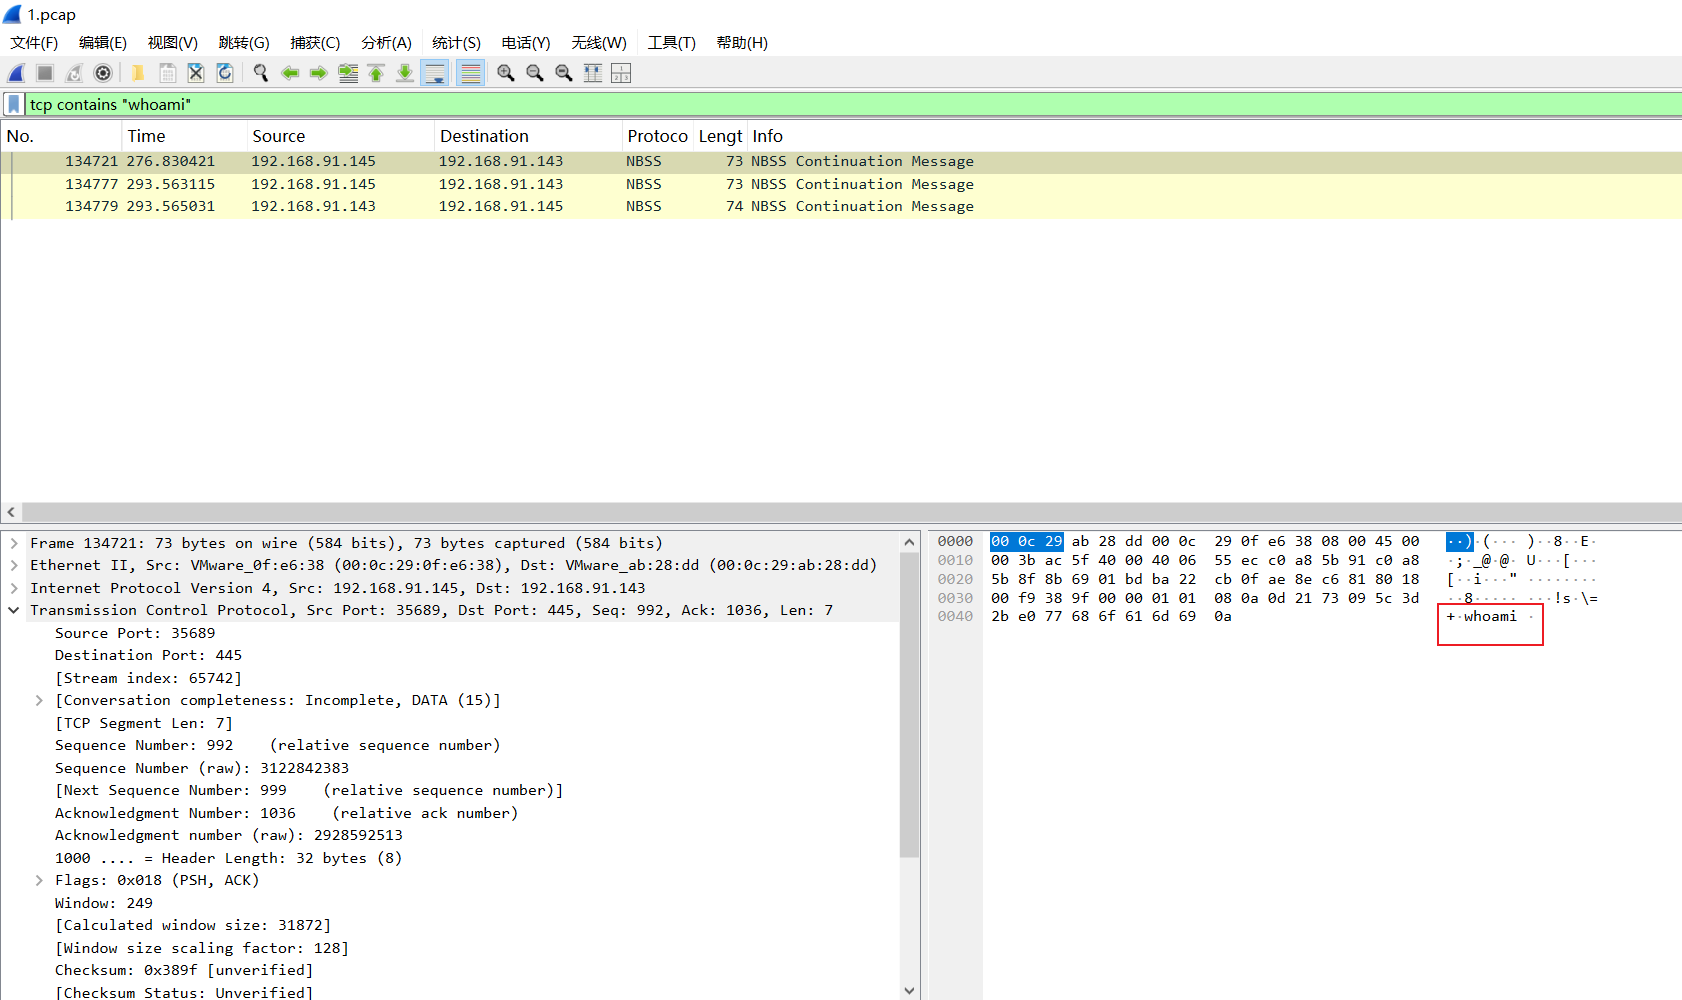Save this capture file icon
This screenshot has width=1682, height=1000.
168,73
